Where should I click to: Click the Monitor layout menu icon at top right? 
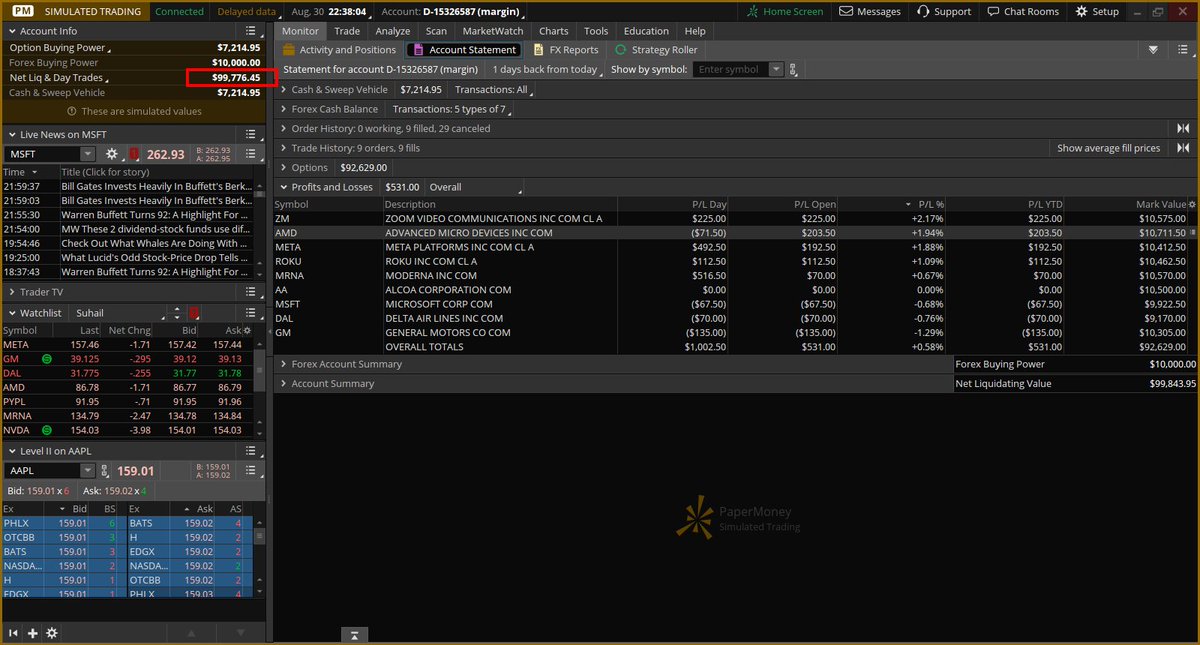click(1183, 49)
